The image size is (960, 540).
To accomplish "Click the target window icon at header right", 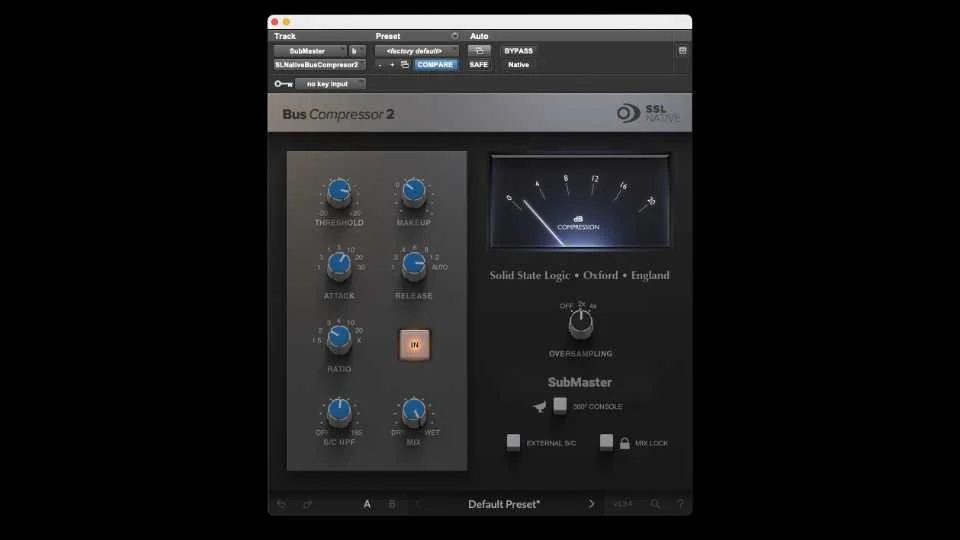I will (x=682, y=51).
